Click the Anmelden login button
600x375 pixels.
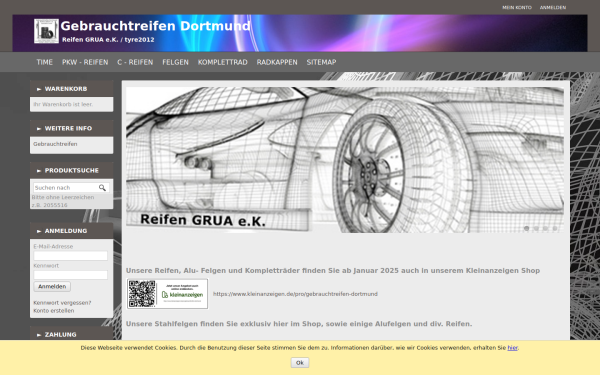point(52,286)
